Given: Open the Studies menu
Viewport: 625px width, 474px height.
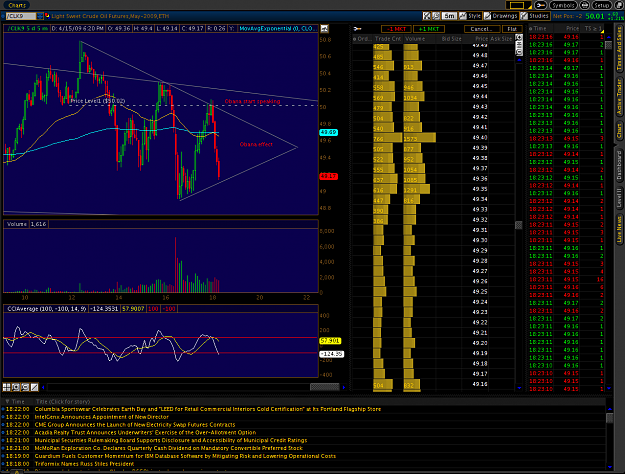Looking at the screenshot, I should tap(535, 16).
